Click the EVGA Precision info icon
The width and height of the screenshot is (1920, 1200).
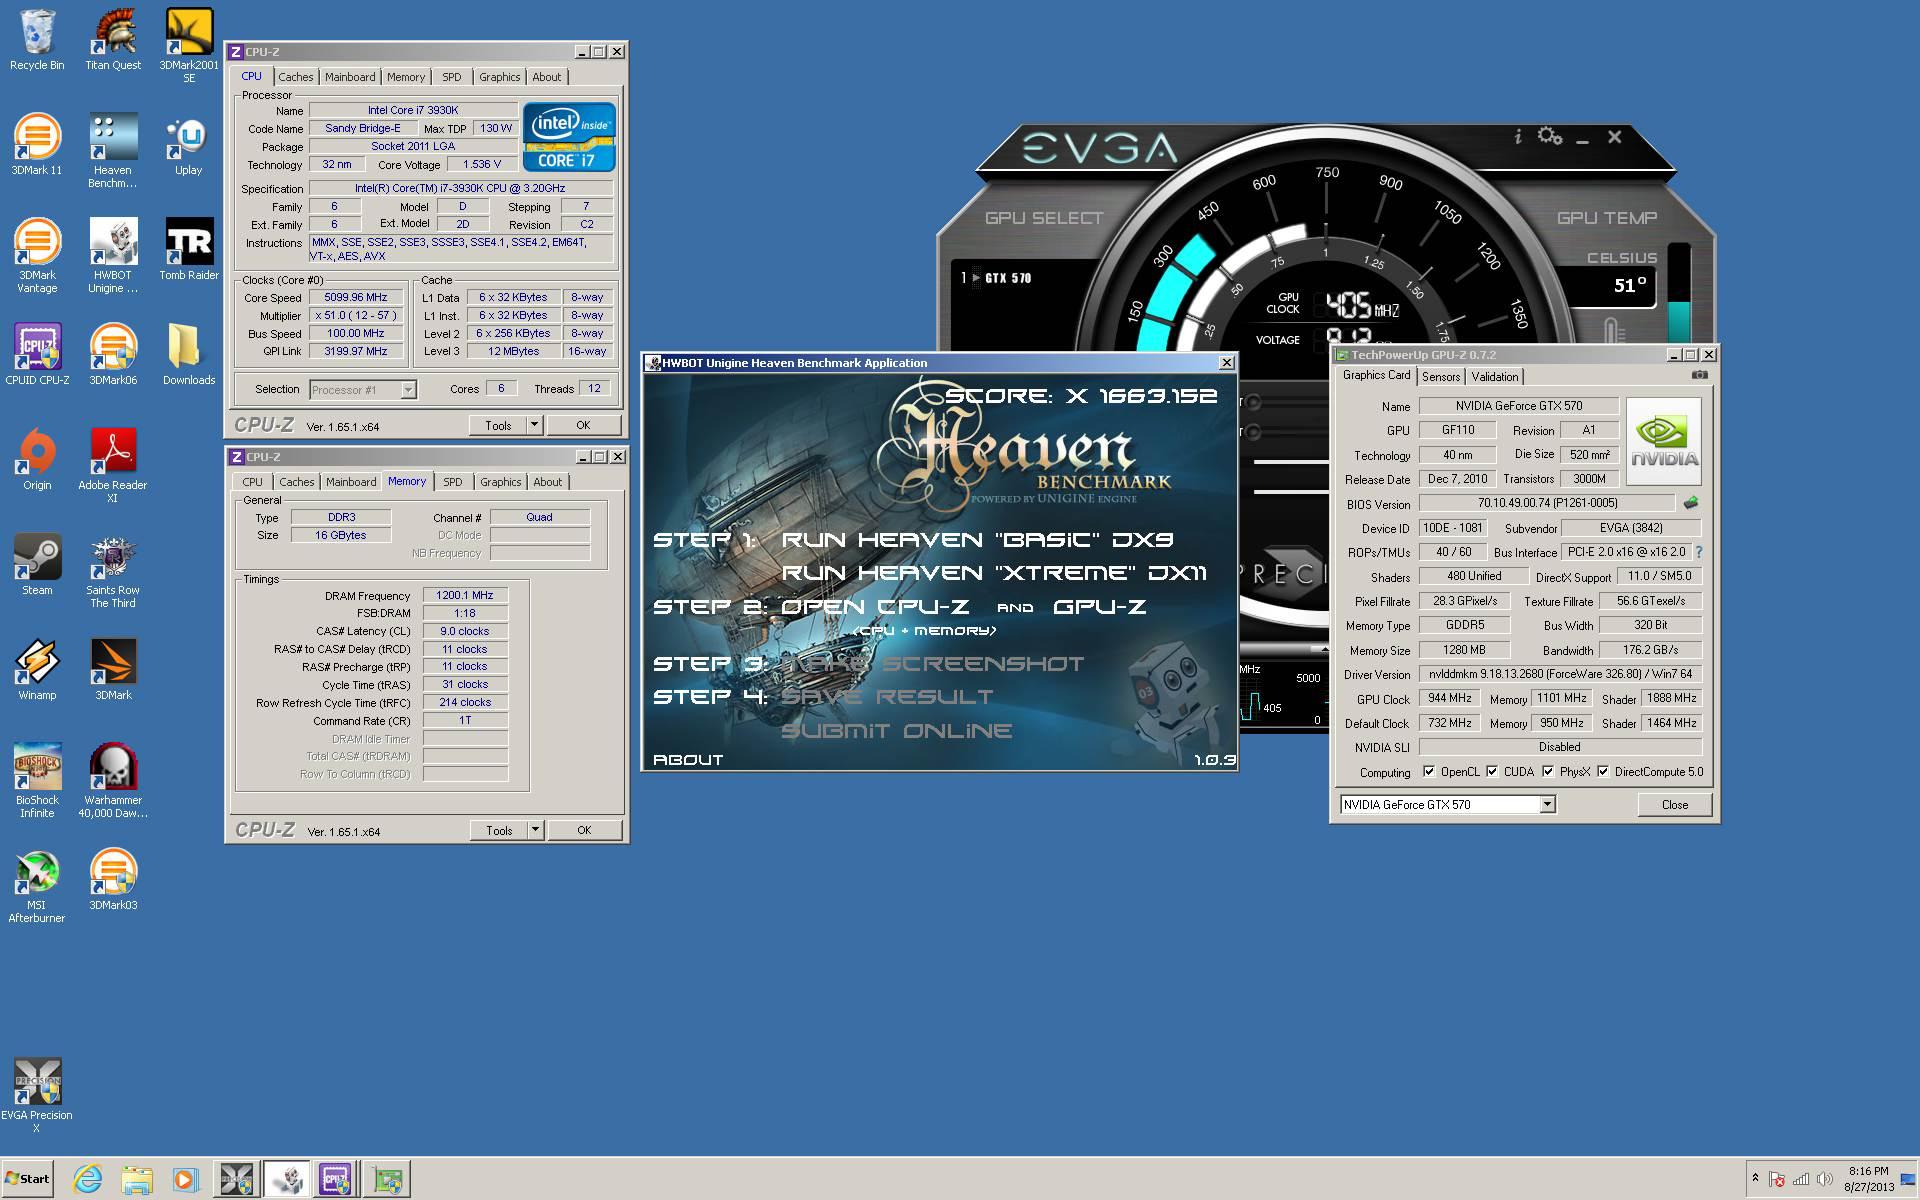tap(1518, 136)
